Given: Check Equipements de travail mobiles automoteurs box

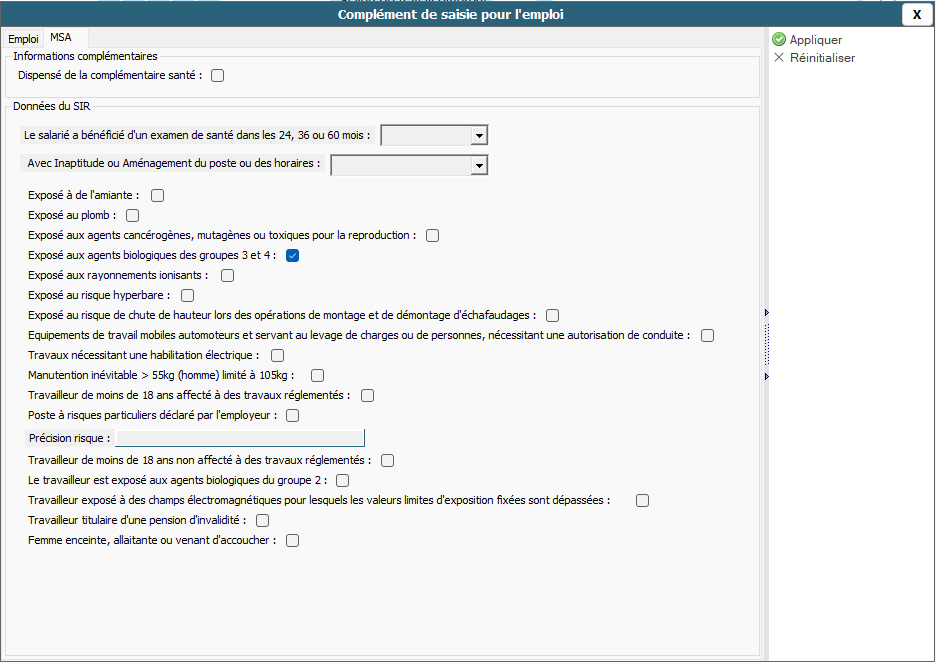Looking at the screenshot, I should pos(707,335).
